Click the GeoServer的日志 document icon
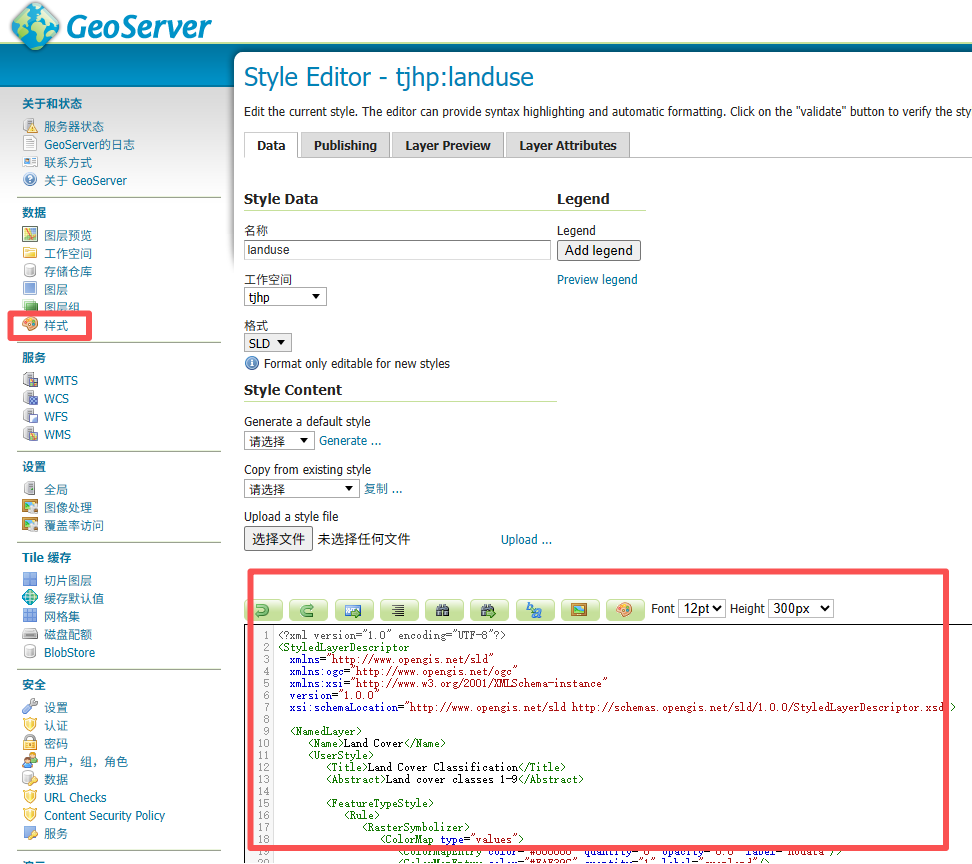This screenshot has width=972, height=864. 30,144
